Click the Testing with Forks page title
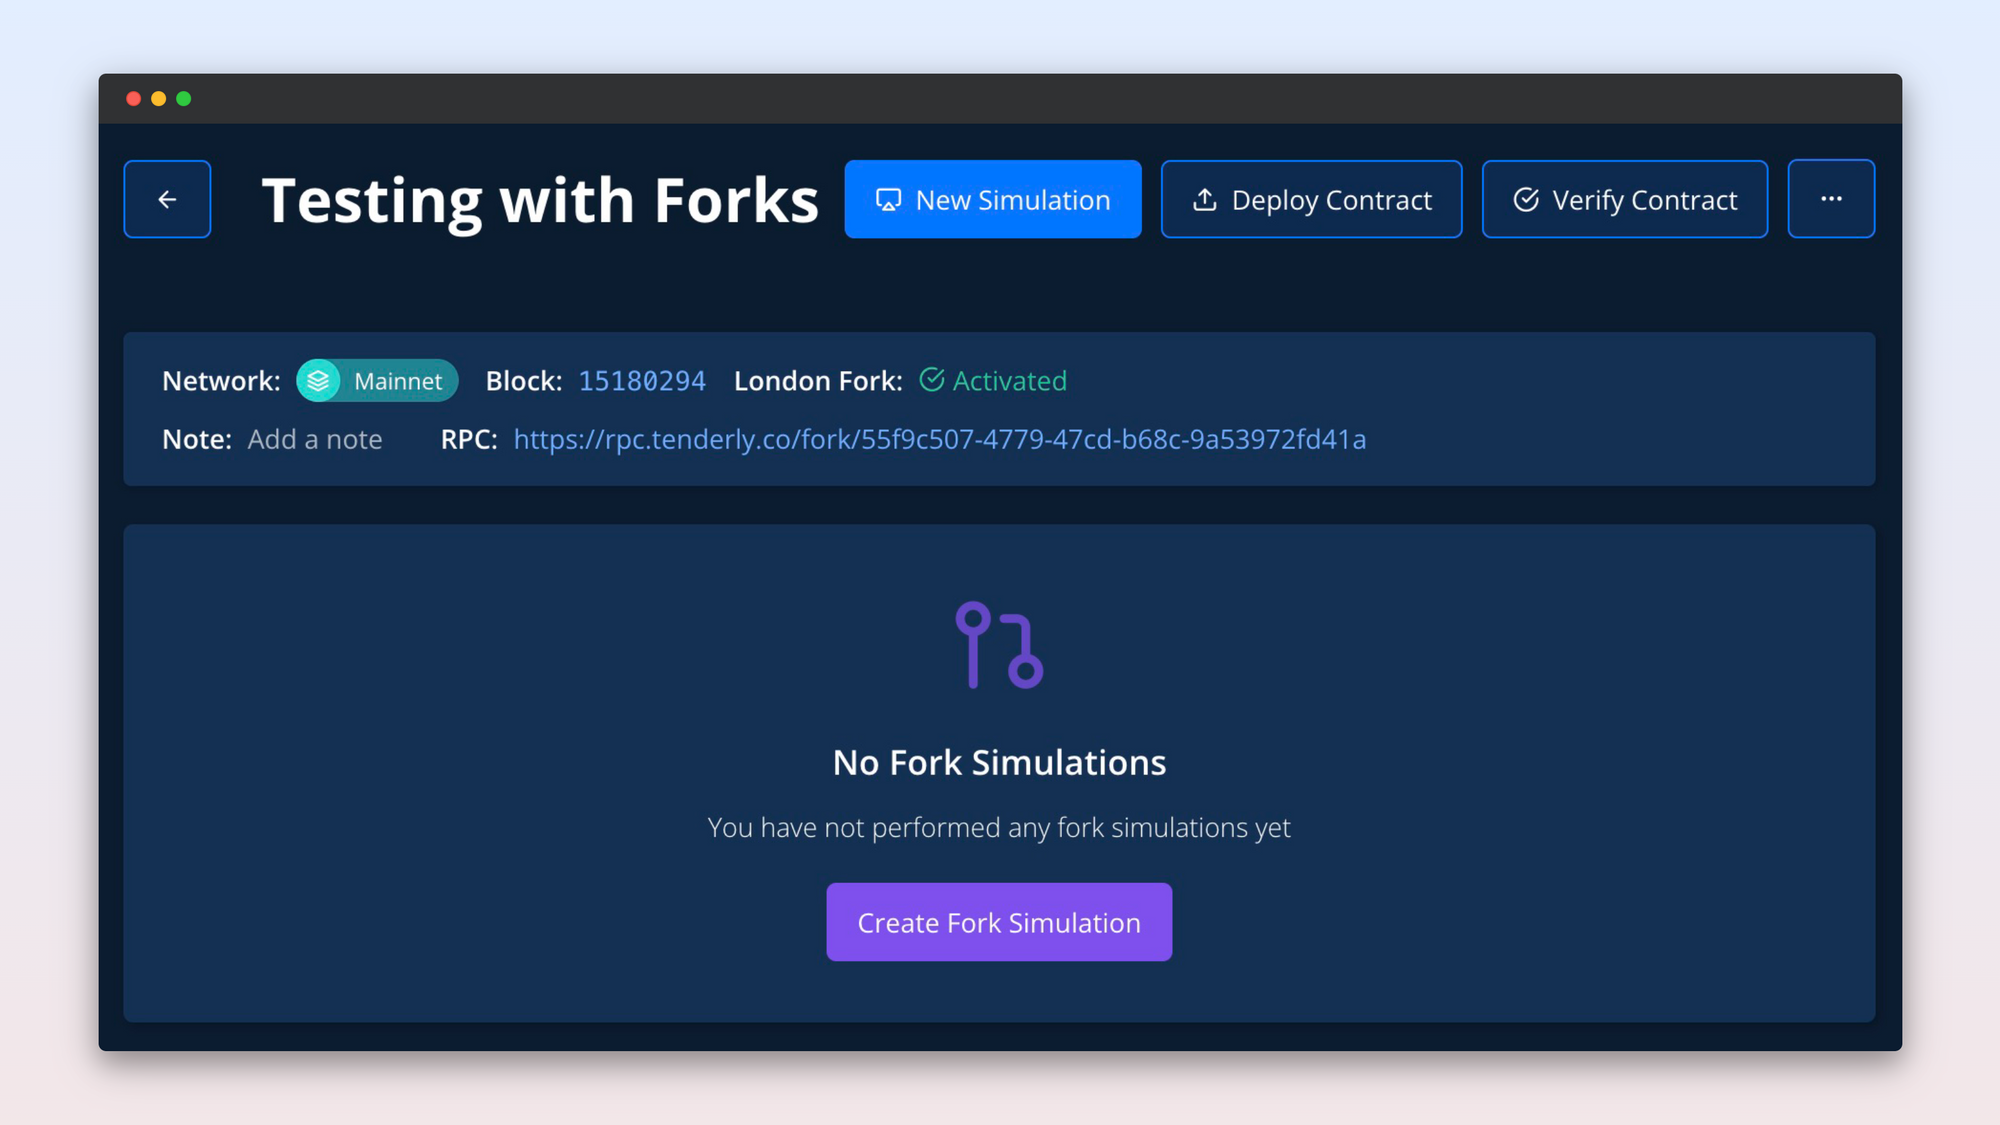 click(x=539, y=199)
